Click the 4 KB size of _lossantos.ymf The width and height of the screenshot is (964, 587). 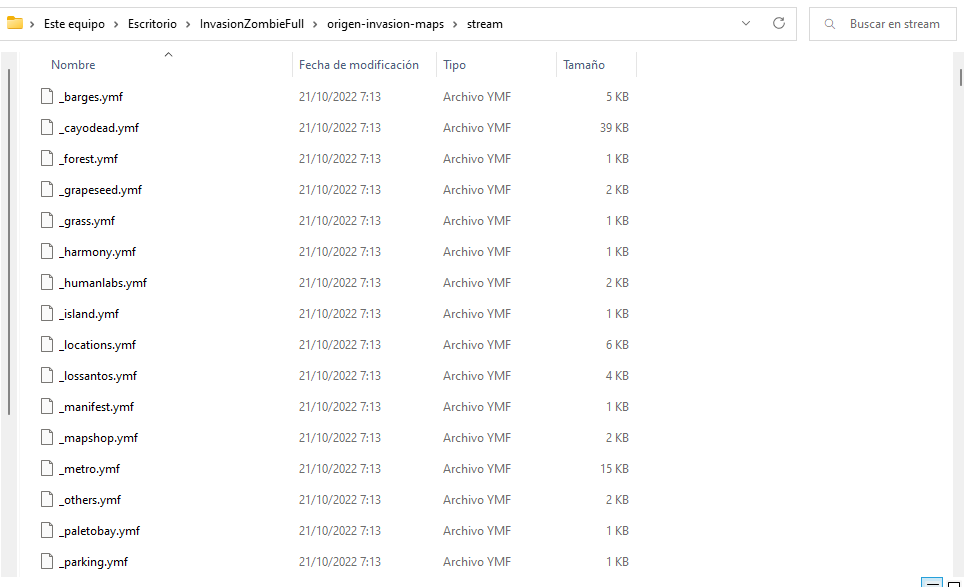[x=617, y=375]
